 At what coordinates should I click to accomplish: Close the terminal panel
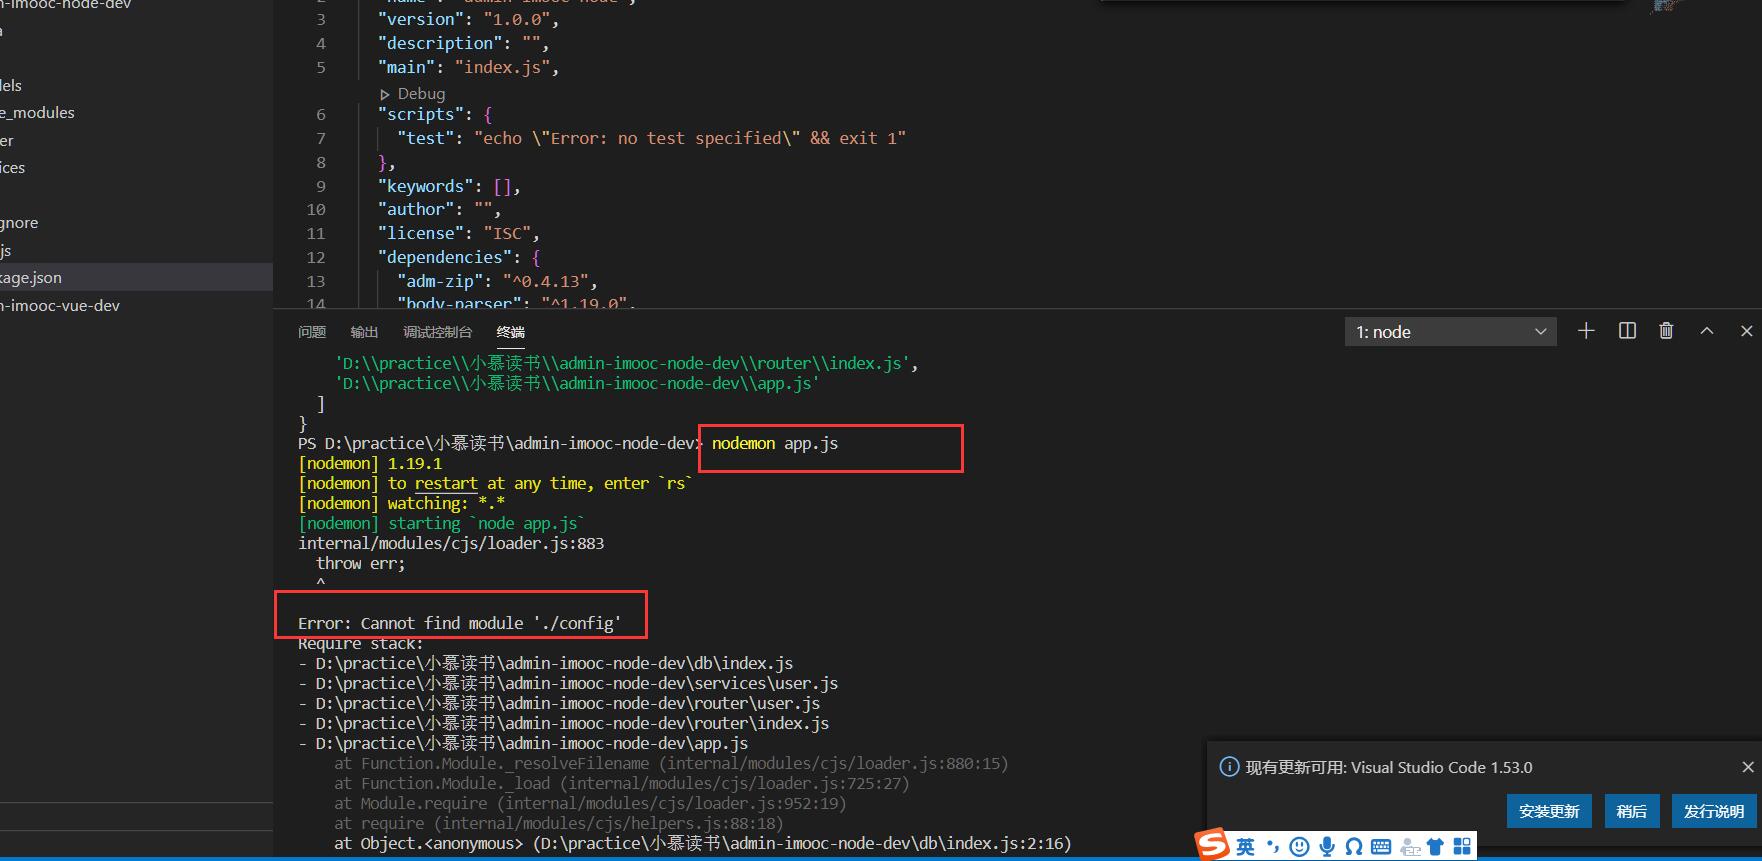click(x=1747, y=331)
